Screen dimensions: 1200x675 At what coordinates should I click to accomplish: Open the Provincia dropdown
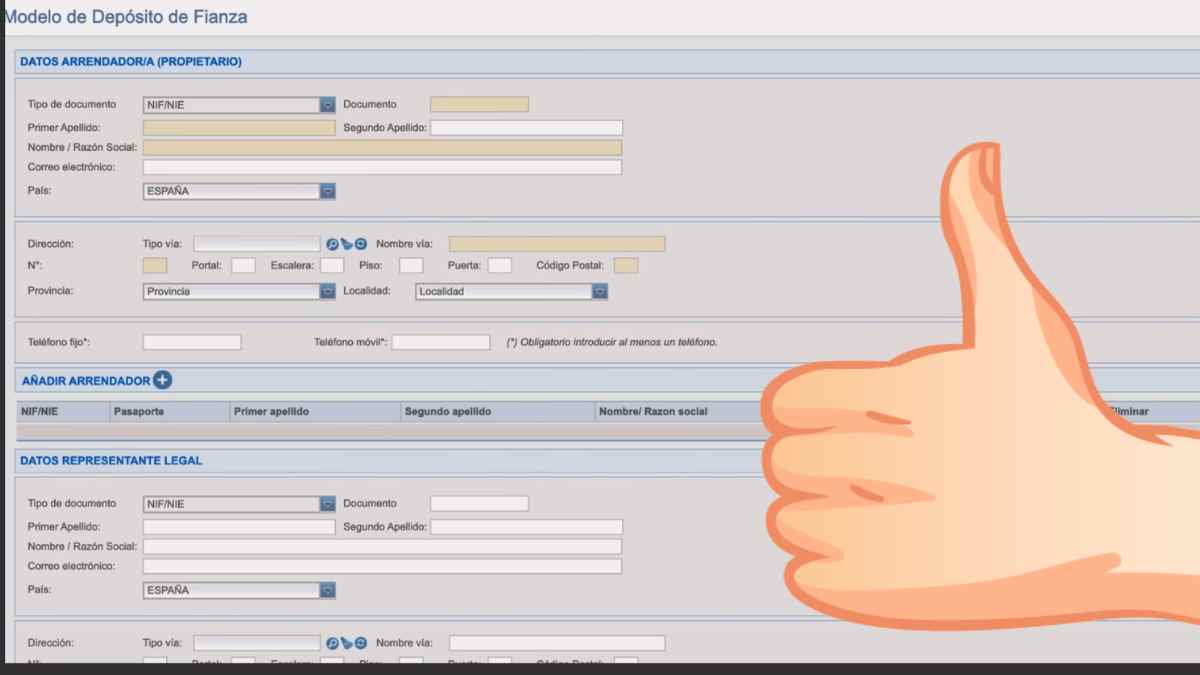tap(327, 292)
